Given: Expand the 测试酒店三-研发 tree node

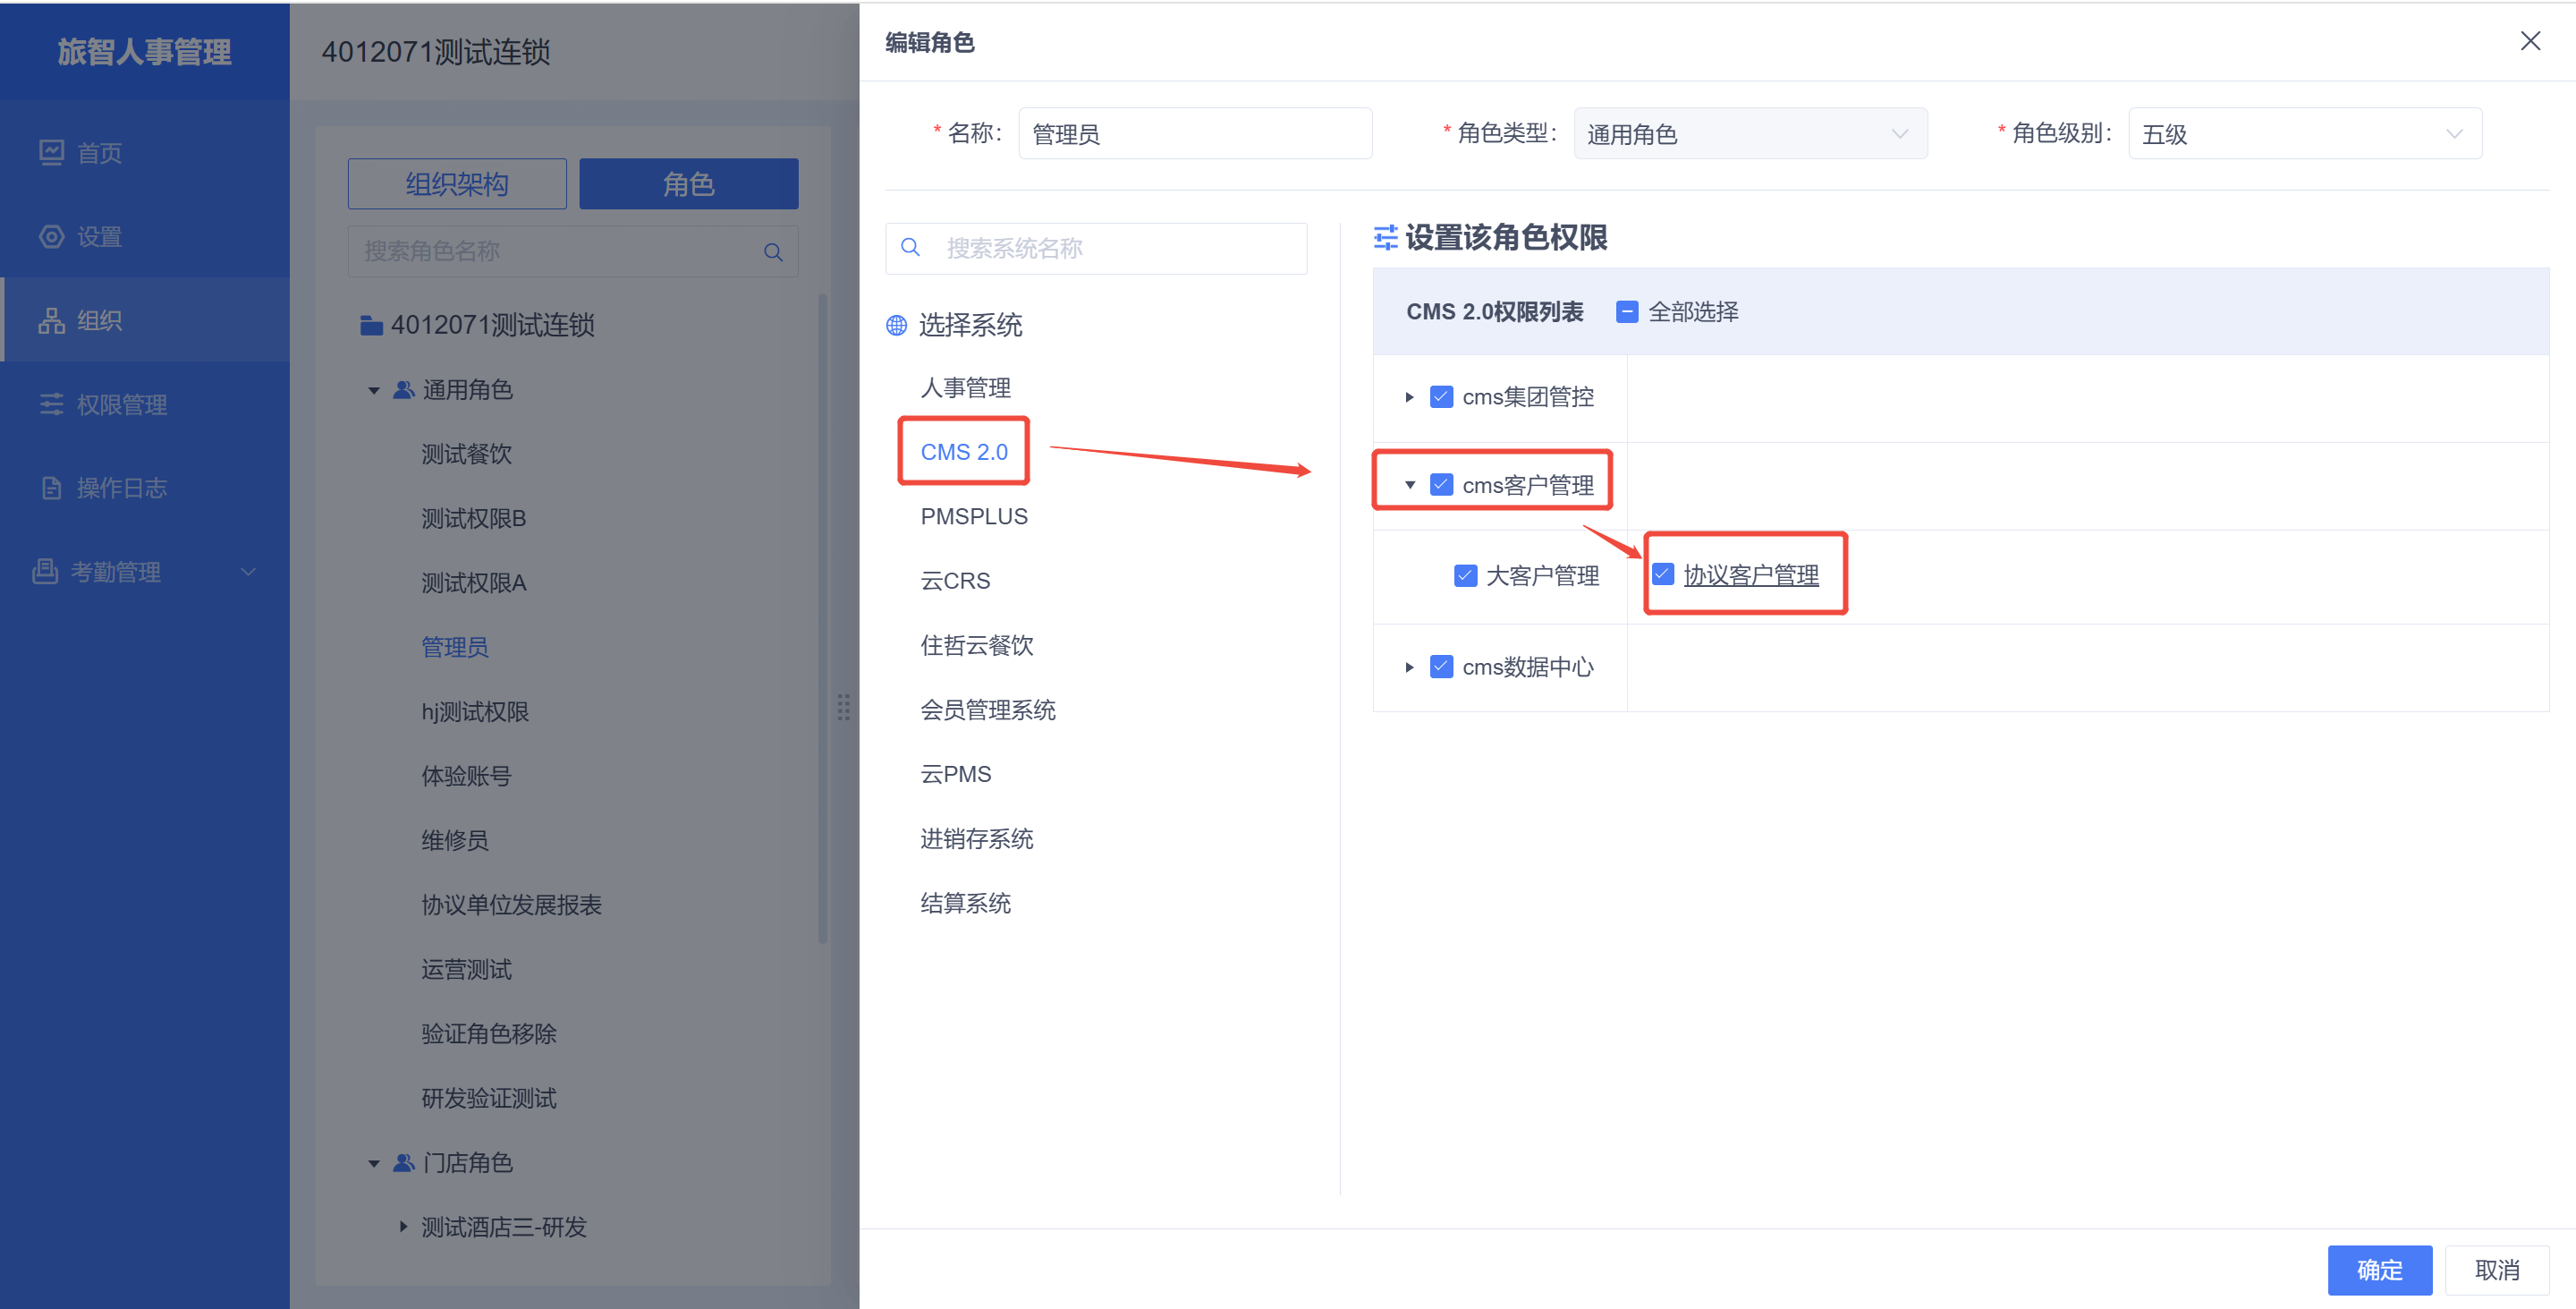Looking at the screenshot, I should point(403,1227).
